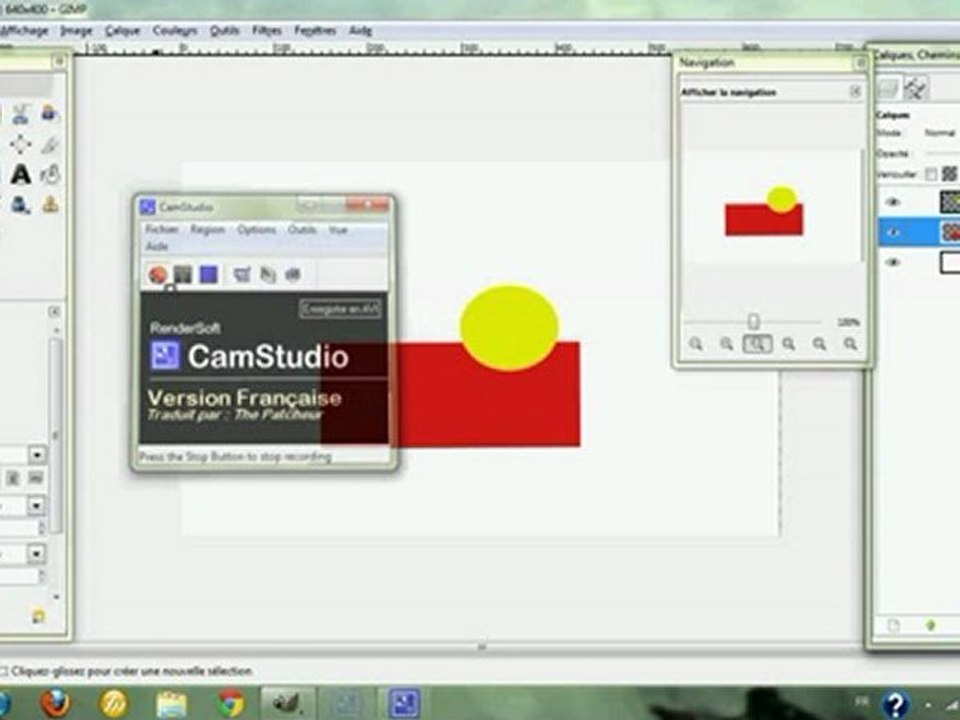Click the upper spin arrows in tool options

[x=42, y=528]
